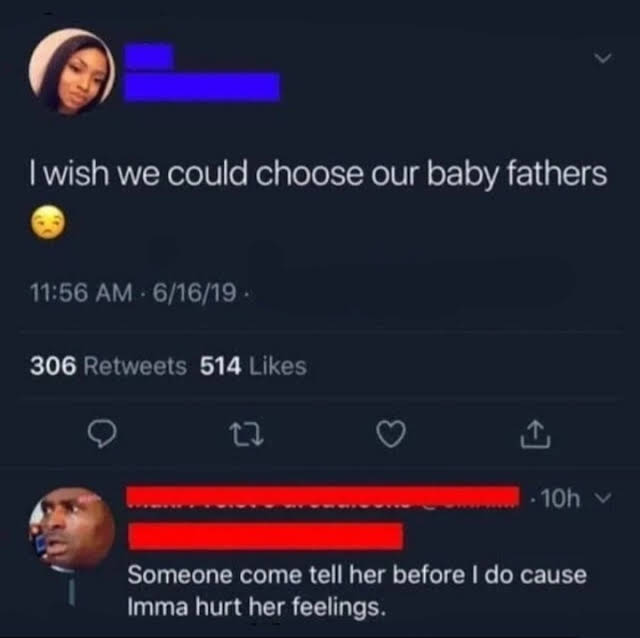View the 514 Likes list
This screenshot has height=638, width=640.
[x=253, y=366]
